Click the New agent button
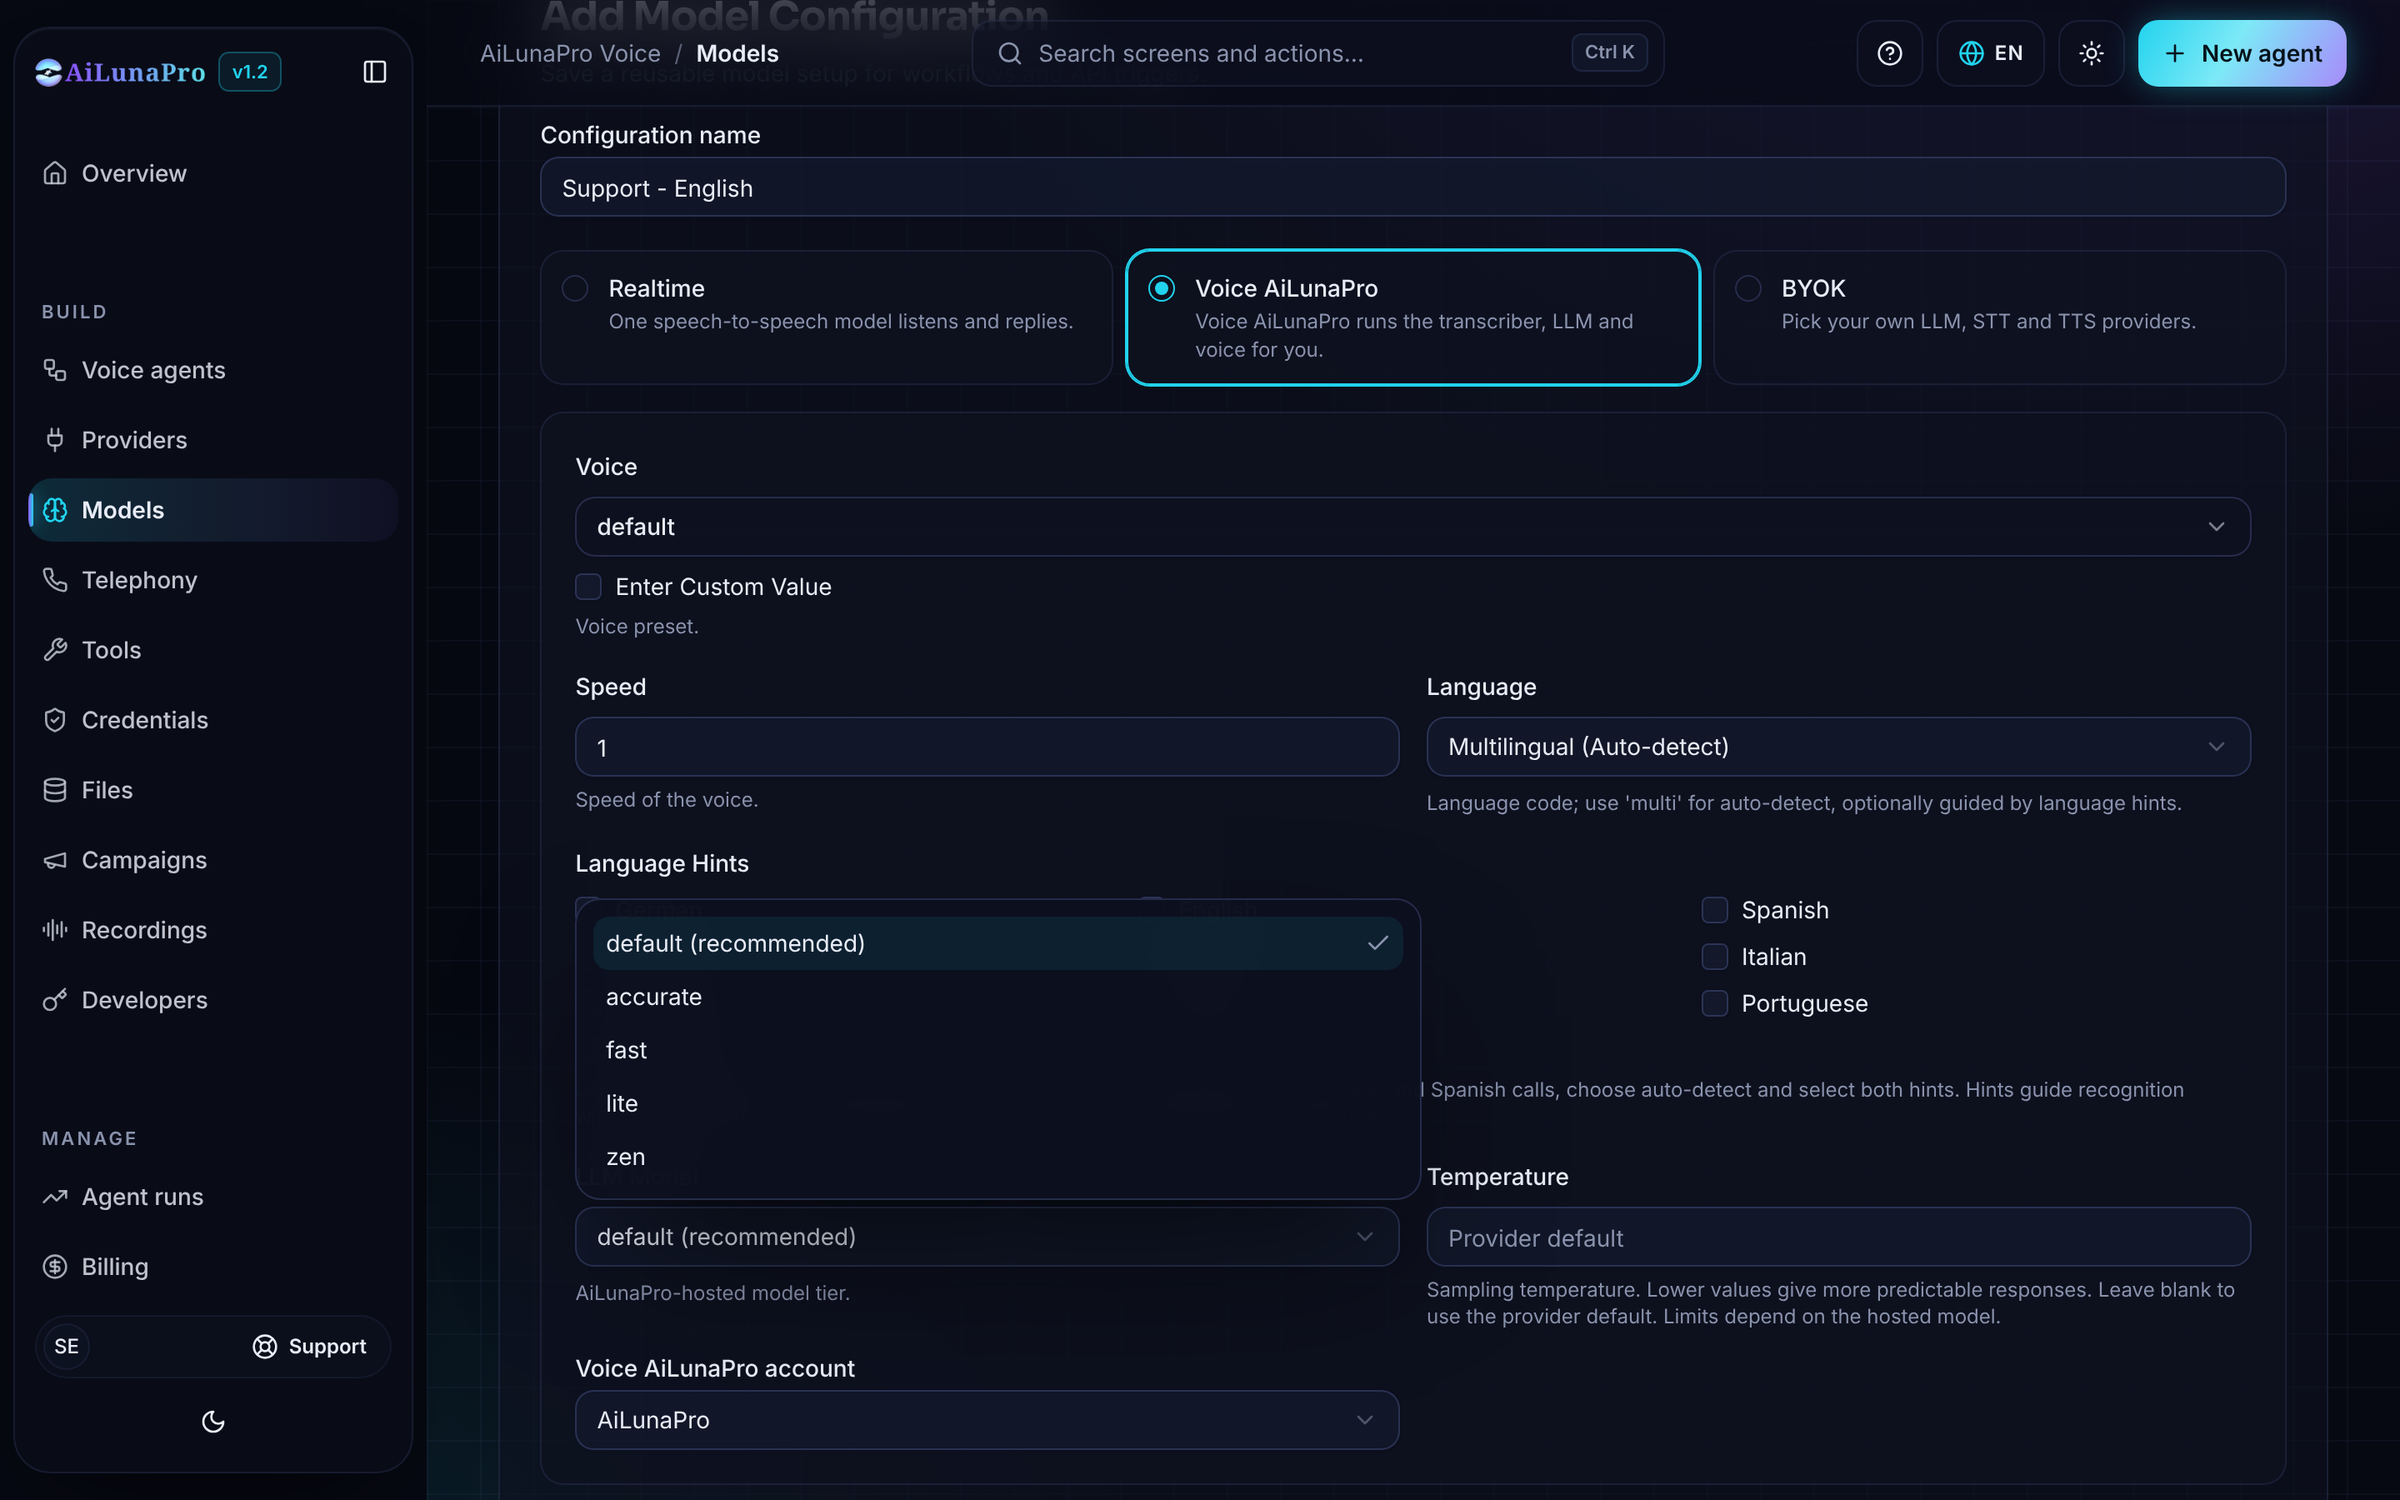 click(2242, 53)
